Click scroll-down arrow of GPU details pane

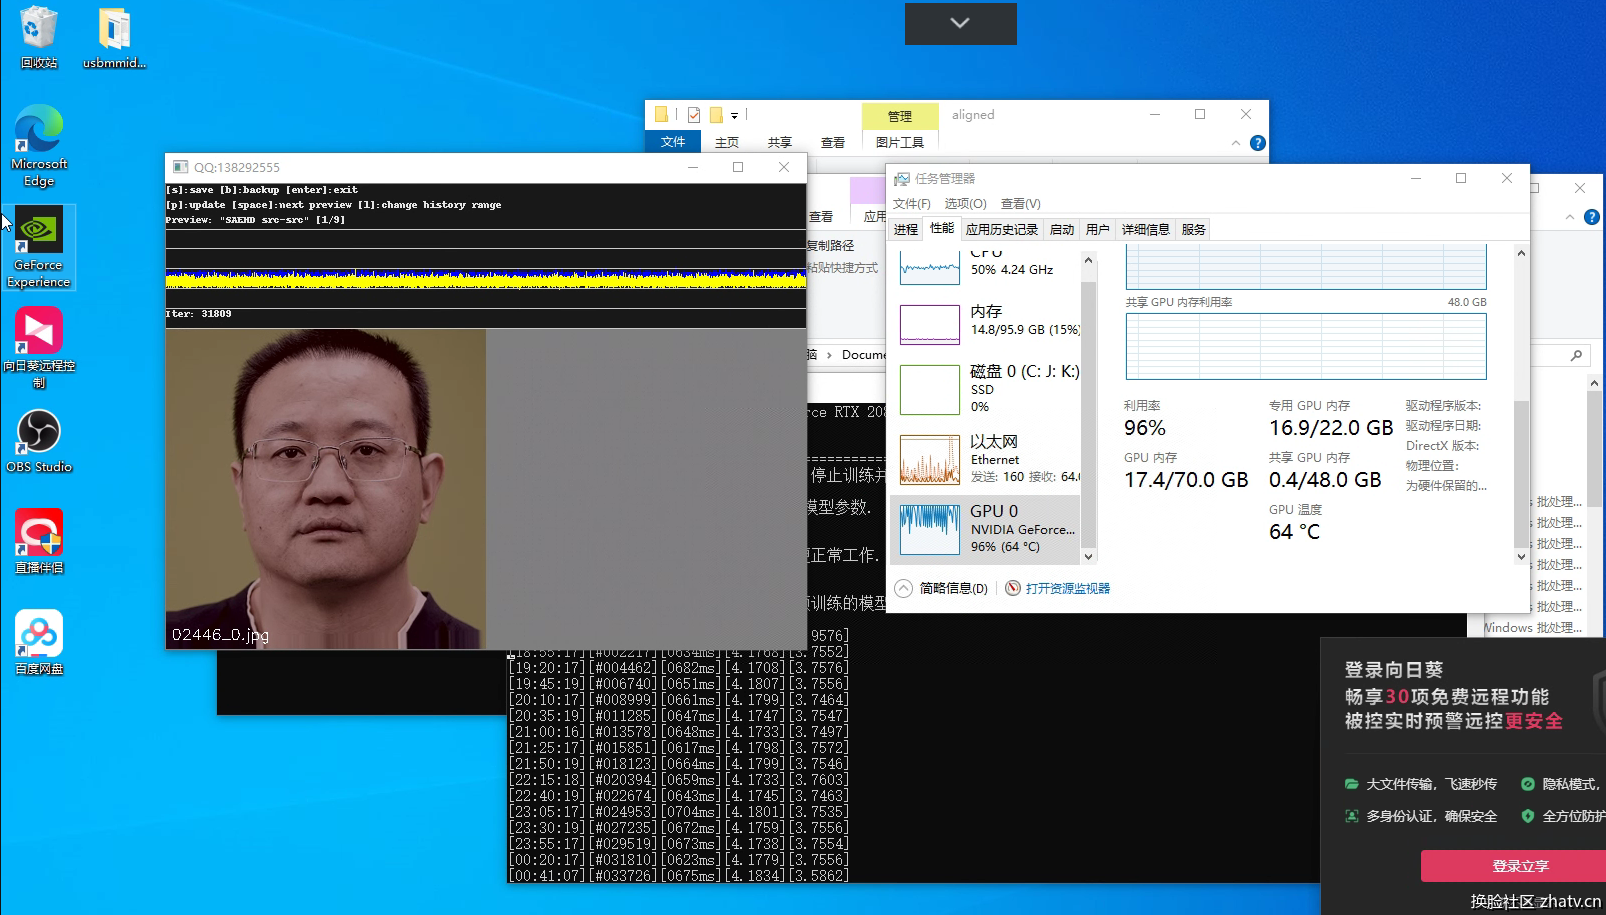click(1521, 557)
